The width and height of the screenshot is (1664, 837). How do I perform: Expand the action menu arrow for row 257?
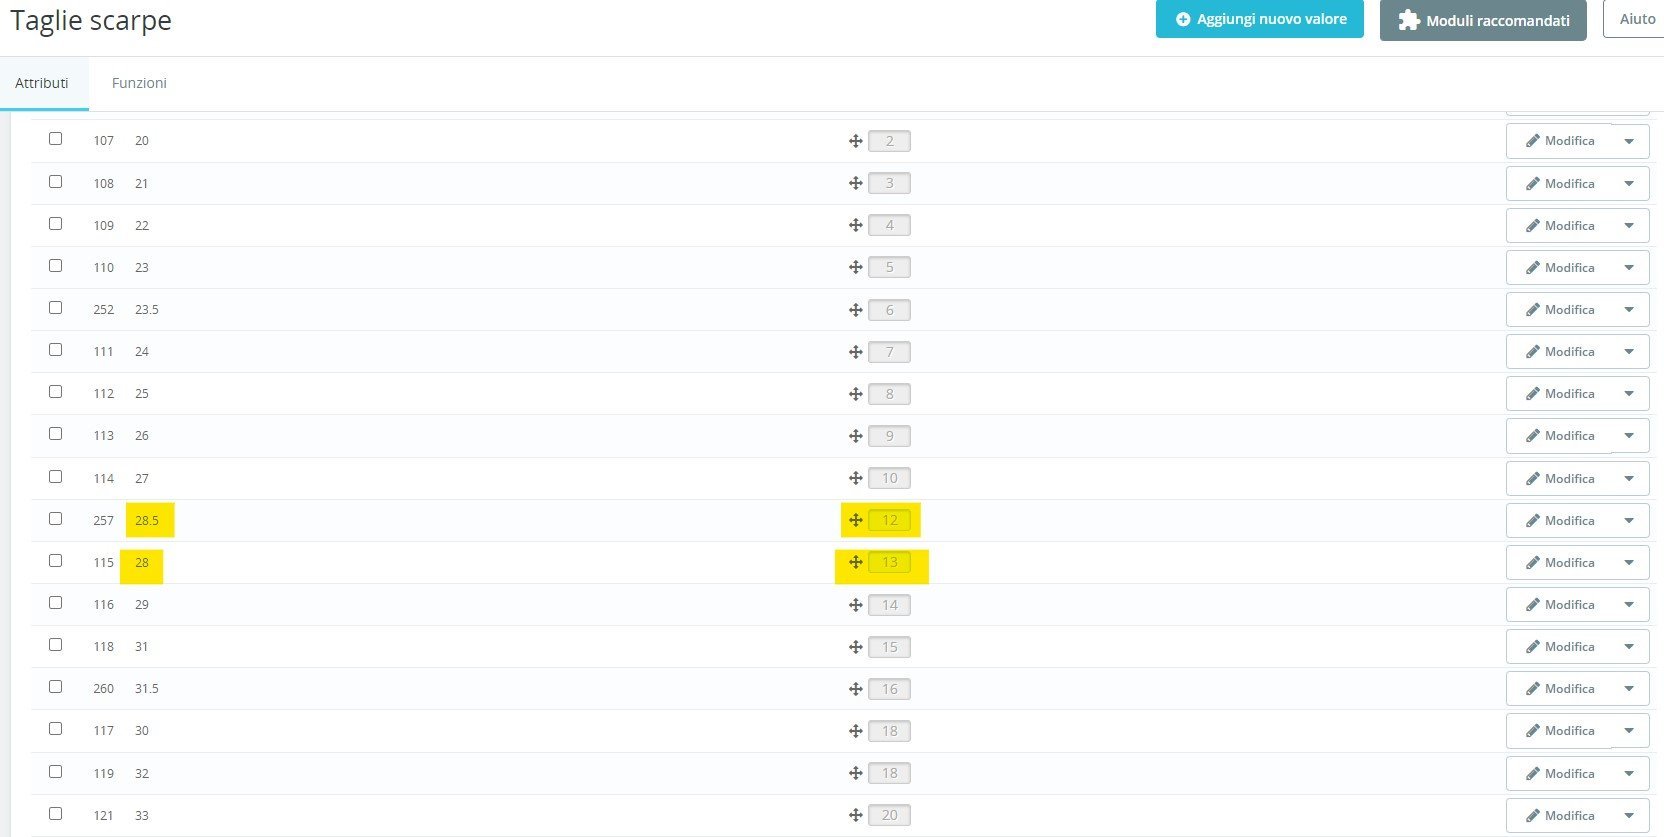pyautogui.click(x=1629, y=520)
